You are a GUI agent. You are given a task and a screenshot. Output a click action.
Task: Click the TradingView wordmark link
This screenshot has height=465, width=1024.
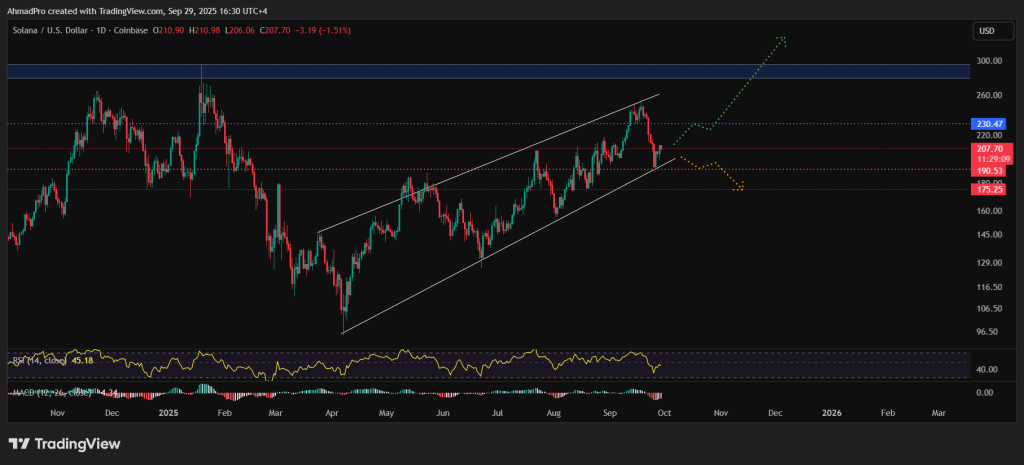[76, 444]
